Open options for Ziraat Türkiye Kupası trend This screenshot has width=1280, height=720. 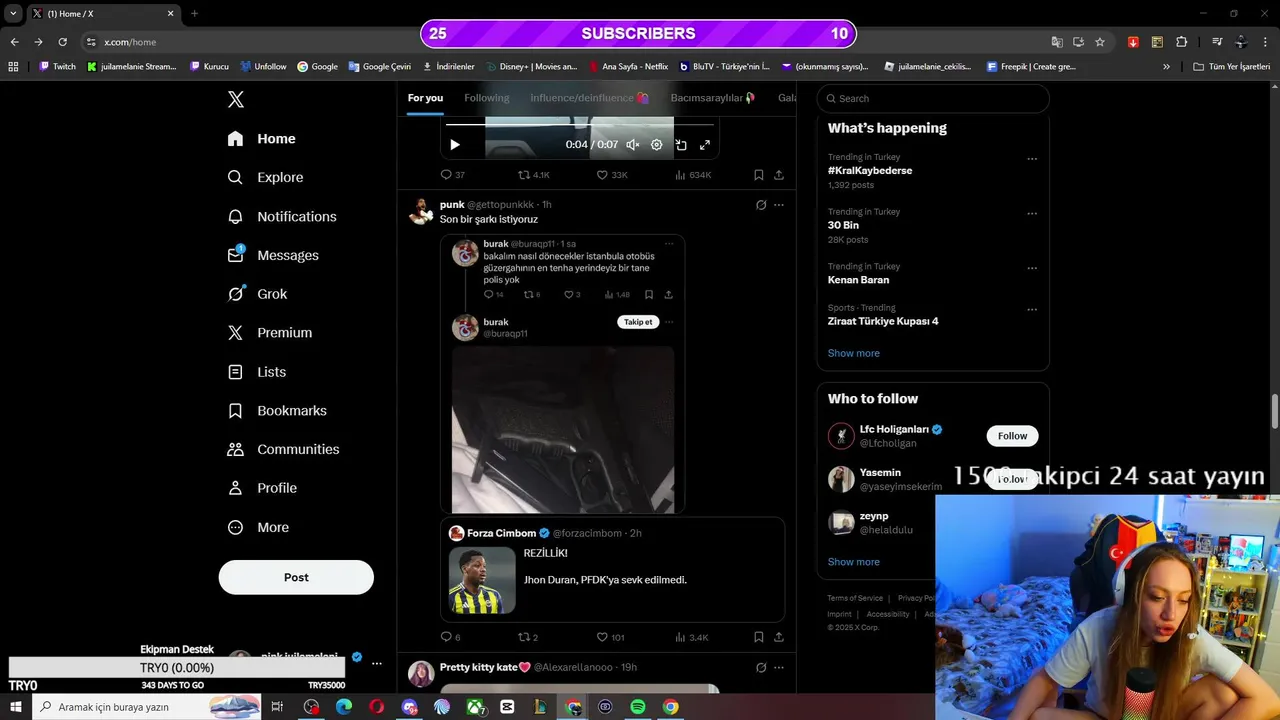(1032, 310)
